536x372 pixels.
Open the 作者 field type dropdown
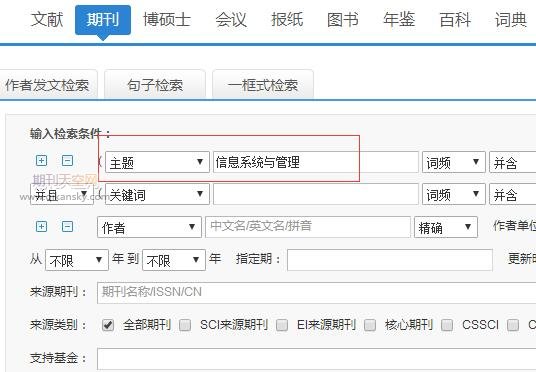[x=149, y=227]
